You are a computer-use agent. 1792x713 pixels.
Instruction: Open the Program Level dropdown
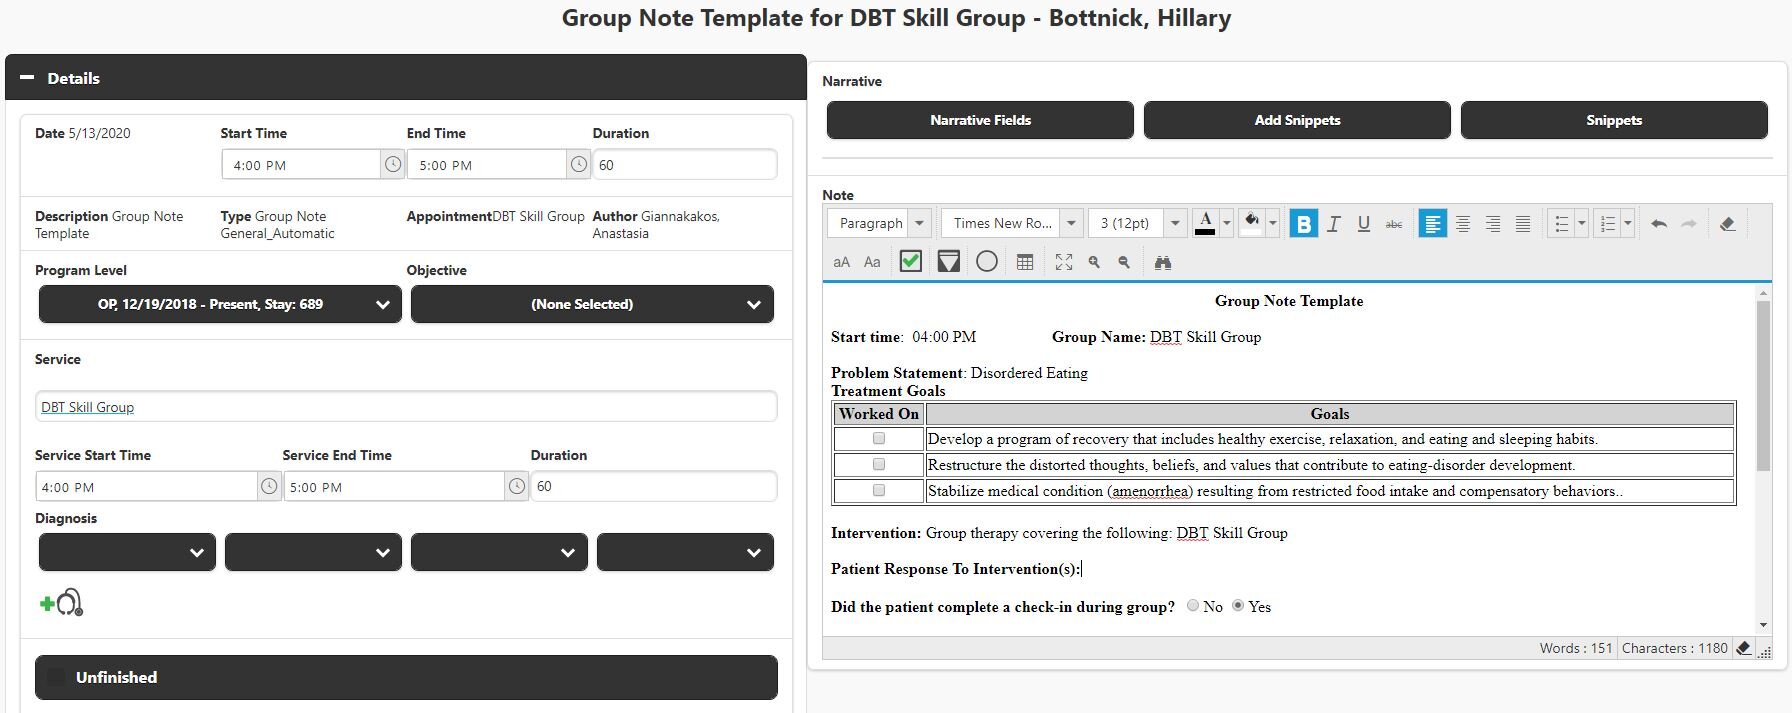(x=220, y=305)
